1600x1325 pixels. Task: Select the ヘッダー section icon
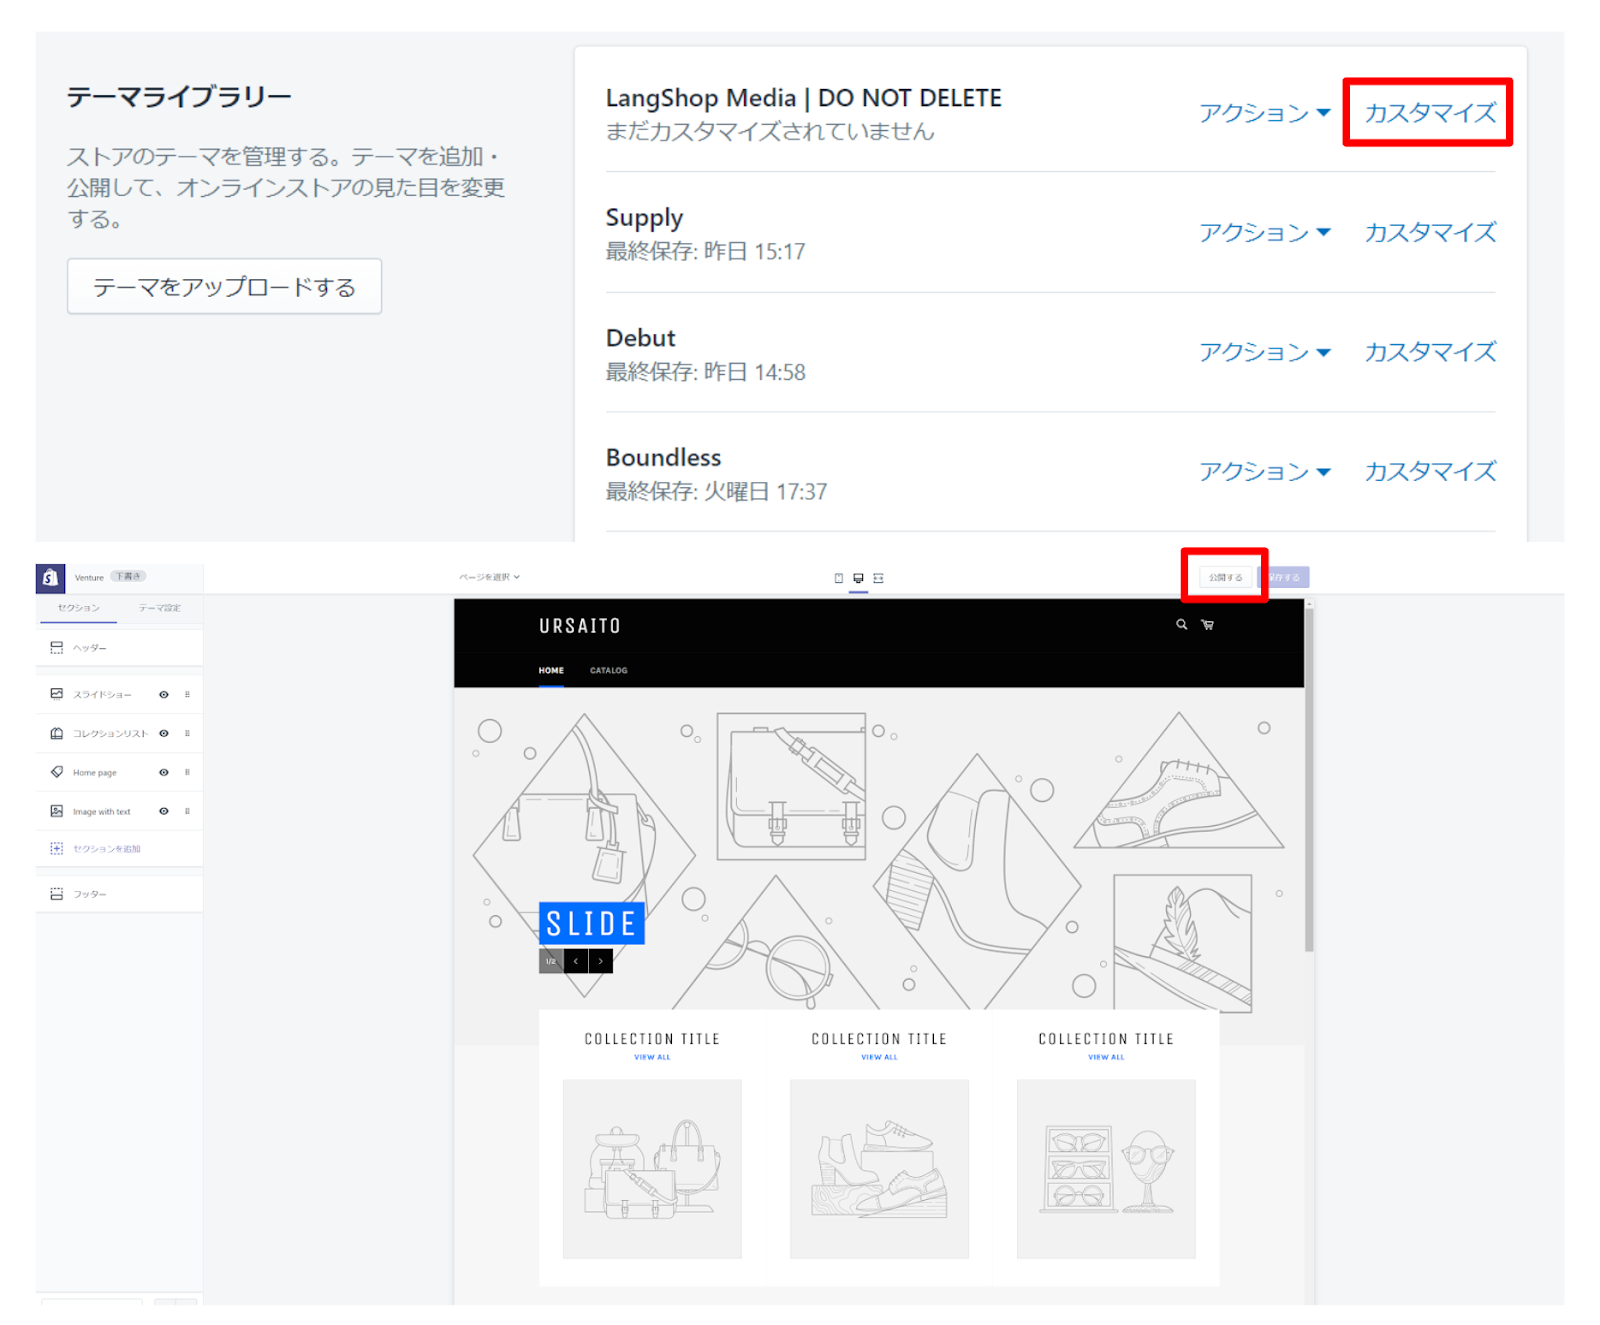57,648
